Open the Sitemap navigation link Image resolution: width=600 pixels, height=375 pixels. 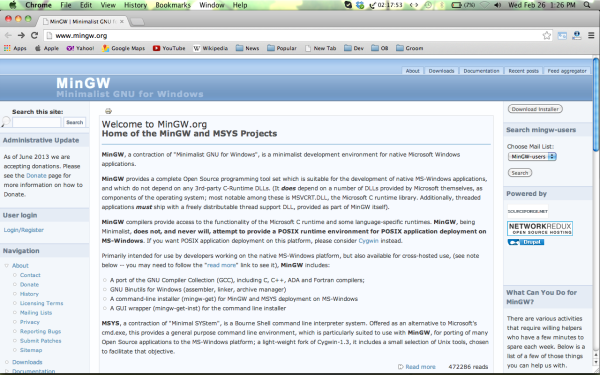pos(31,350)
